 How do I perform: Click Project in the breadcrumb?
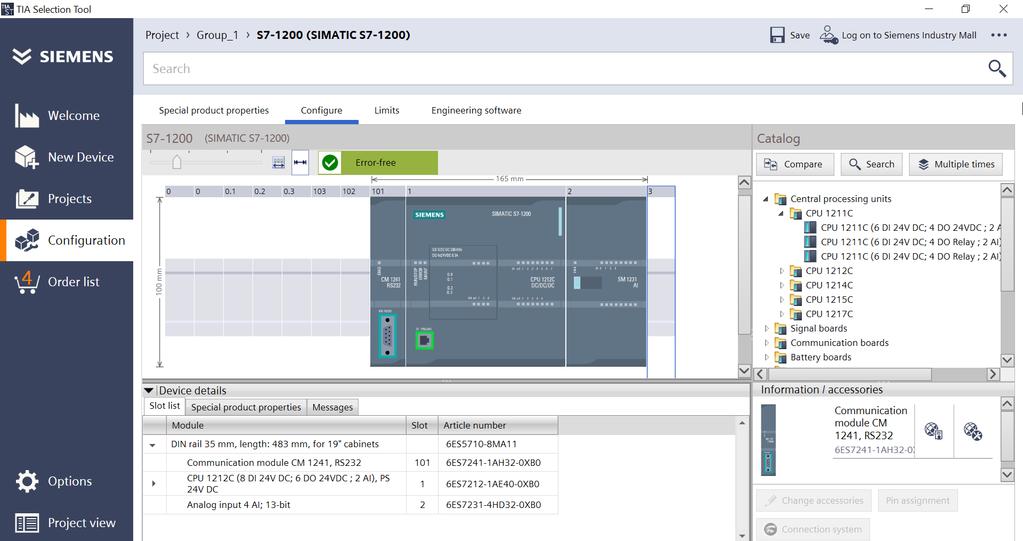pos(162,35)
